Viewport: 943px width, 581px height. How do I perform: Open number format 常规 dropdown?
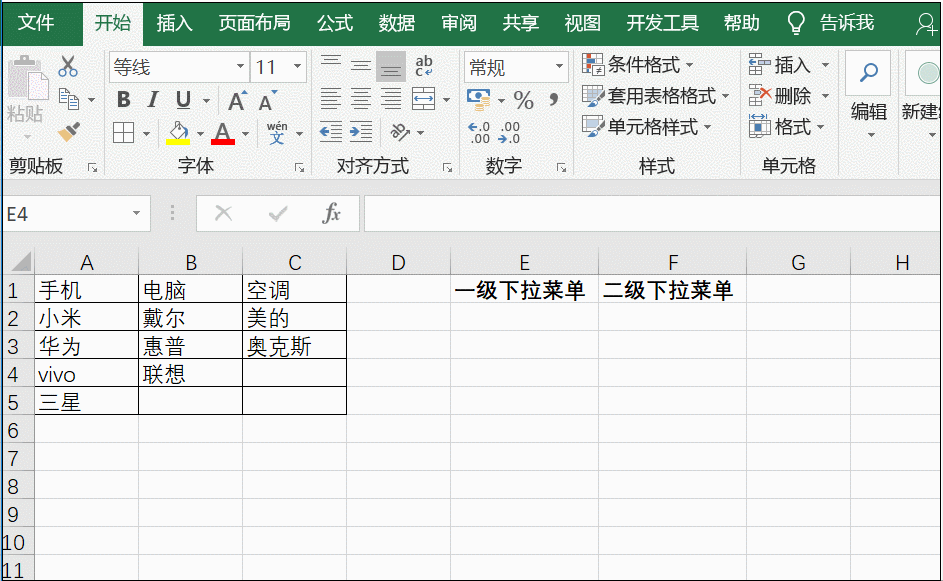559,66
